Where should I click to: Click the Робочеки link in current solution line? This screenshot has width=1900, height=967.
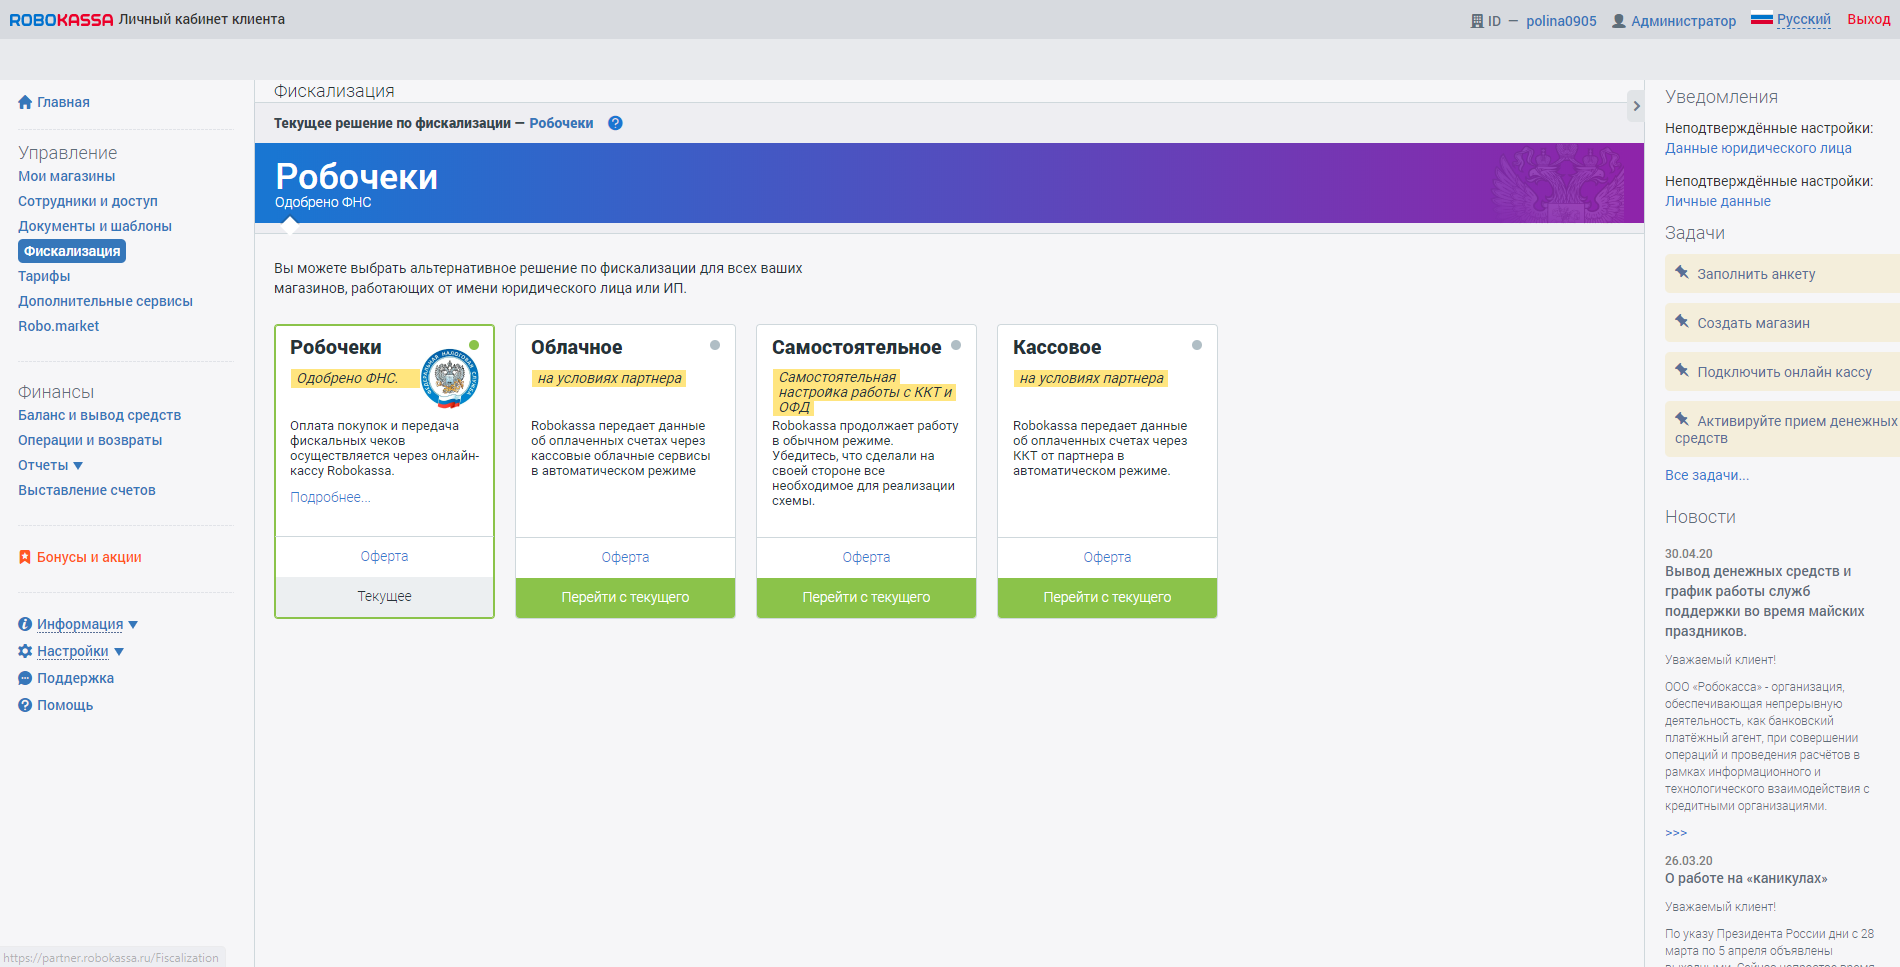click(x=561, y=123)
